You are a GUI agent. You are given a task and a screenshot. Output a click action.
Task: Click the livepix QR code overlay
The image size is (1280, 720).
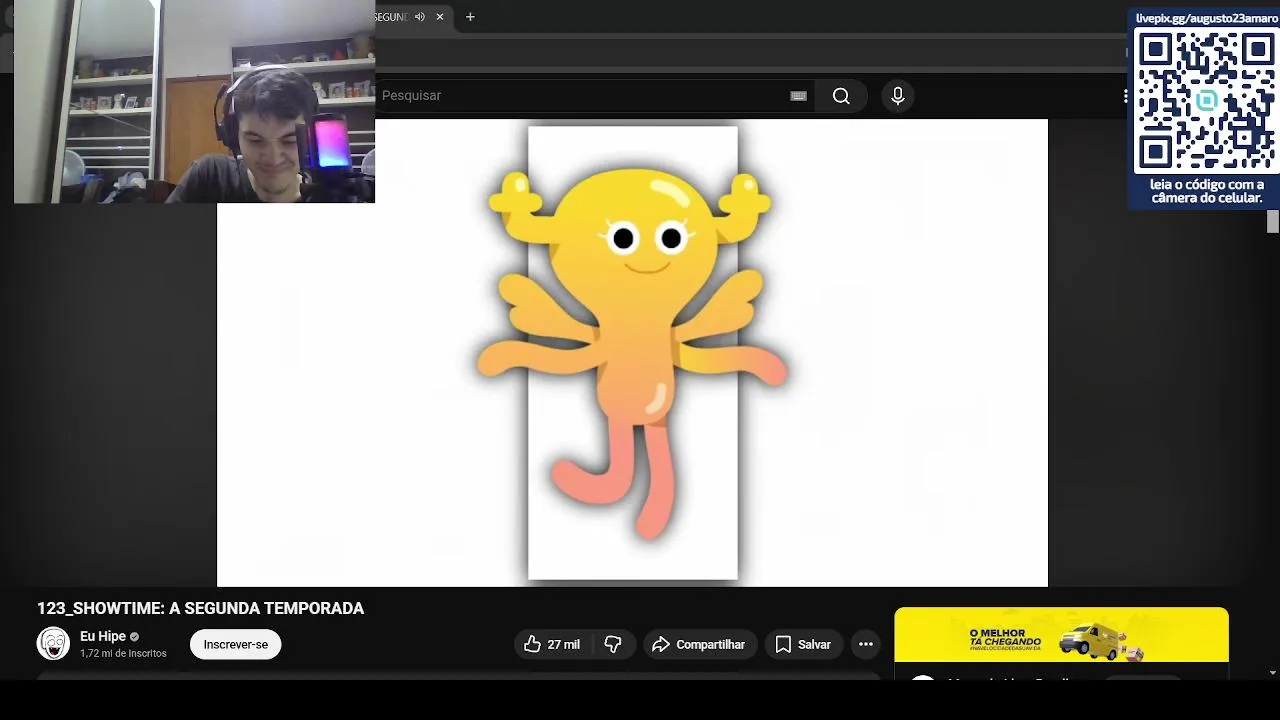1205,102
